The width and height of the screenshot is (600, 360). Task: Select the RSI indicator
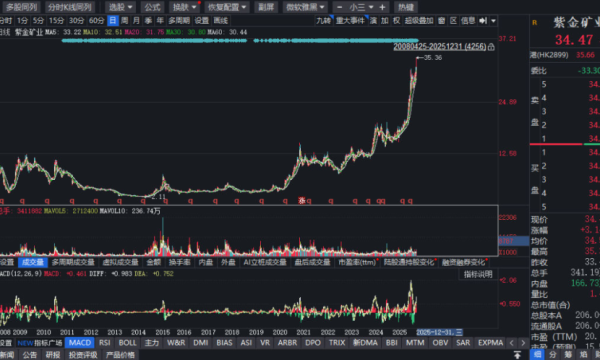pos(104,343)
